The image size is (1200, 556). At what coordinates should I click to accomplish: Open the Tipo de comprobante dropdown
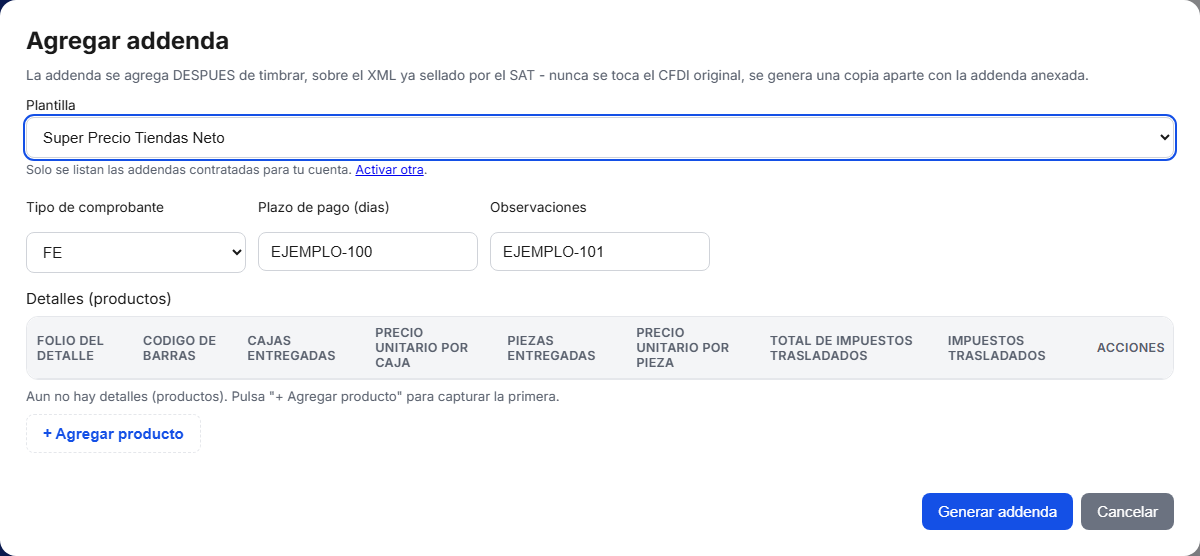[x=136, y=252]
